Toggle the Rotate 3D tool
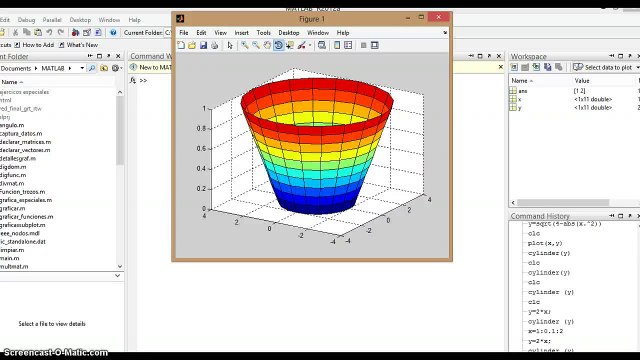 coord(278,45)
